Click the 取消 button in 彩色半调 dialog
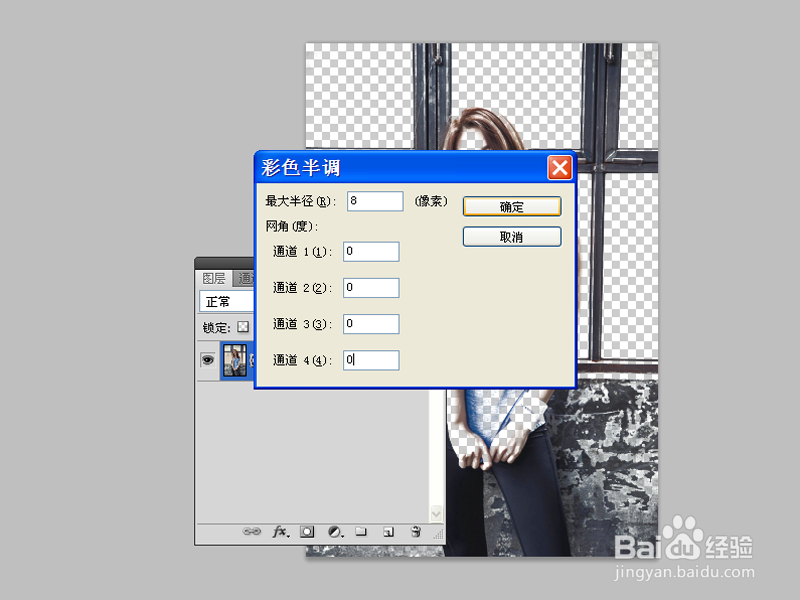 coord(512,237)
